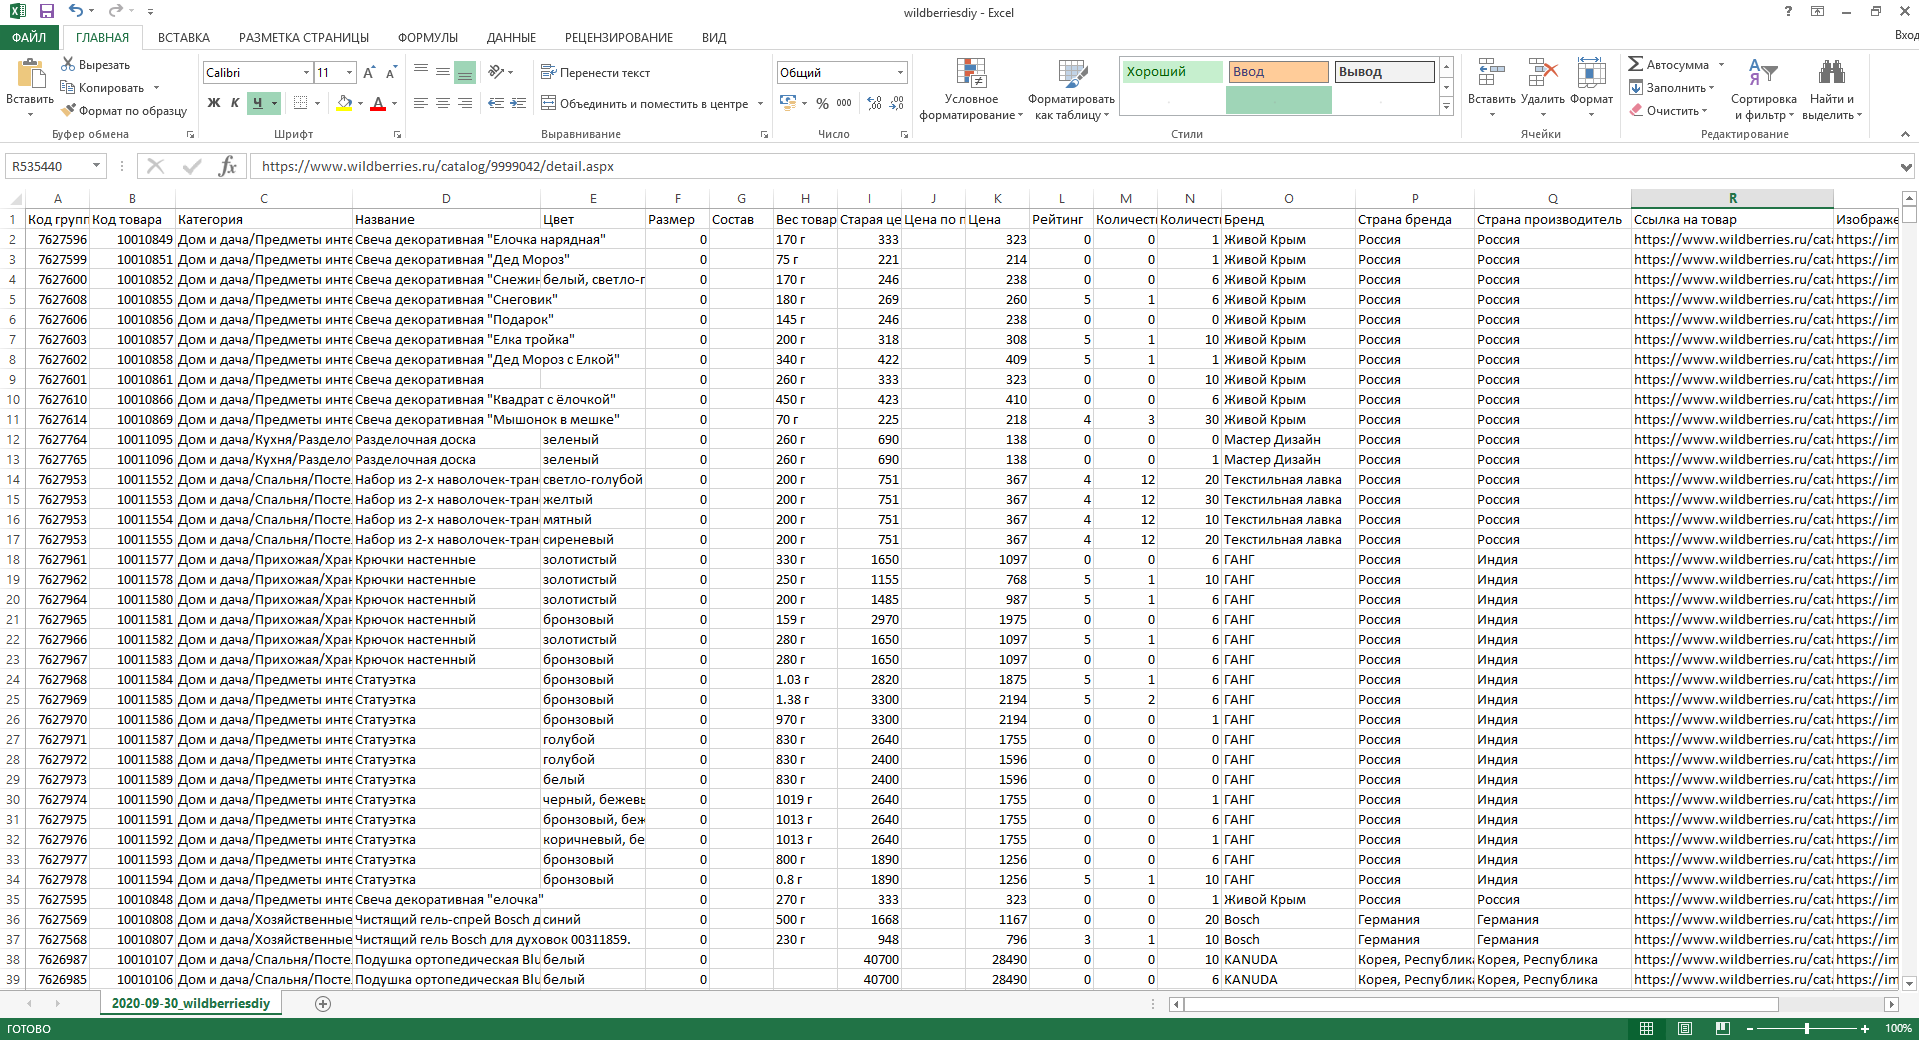Click the Cut (Вырезать) scissors button

point(95,64)
